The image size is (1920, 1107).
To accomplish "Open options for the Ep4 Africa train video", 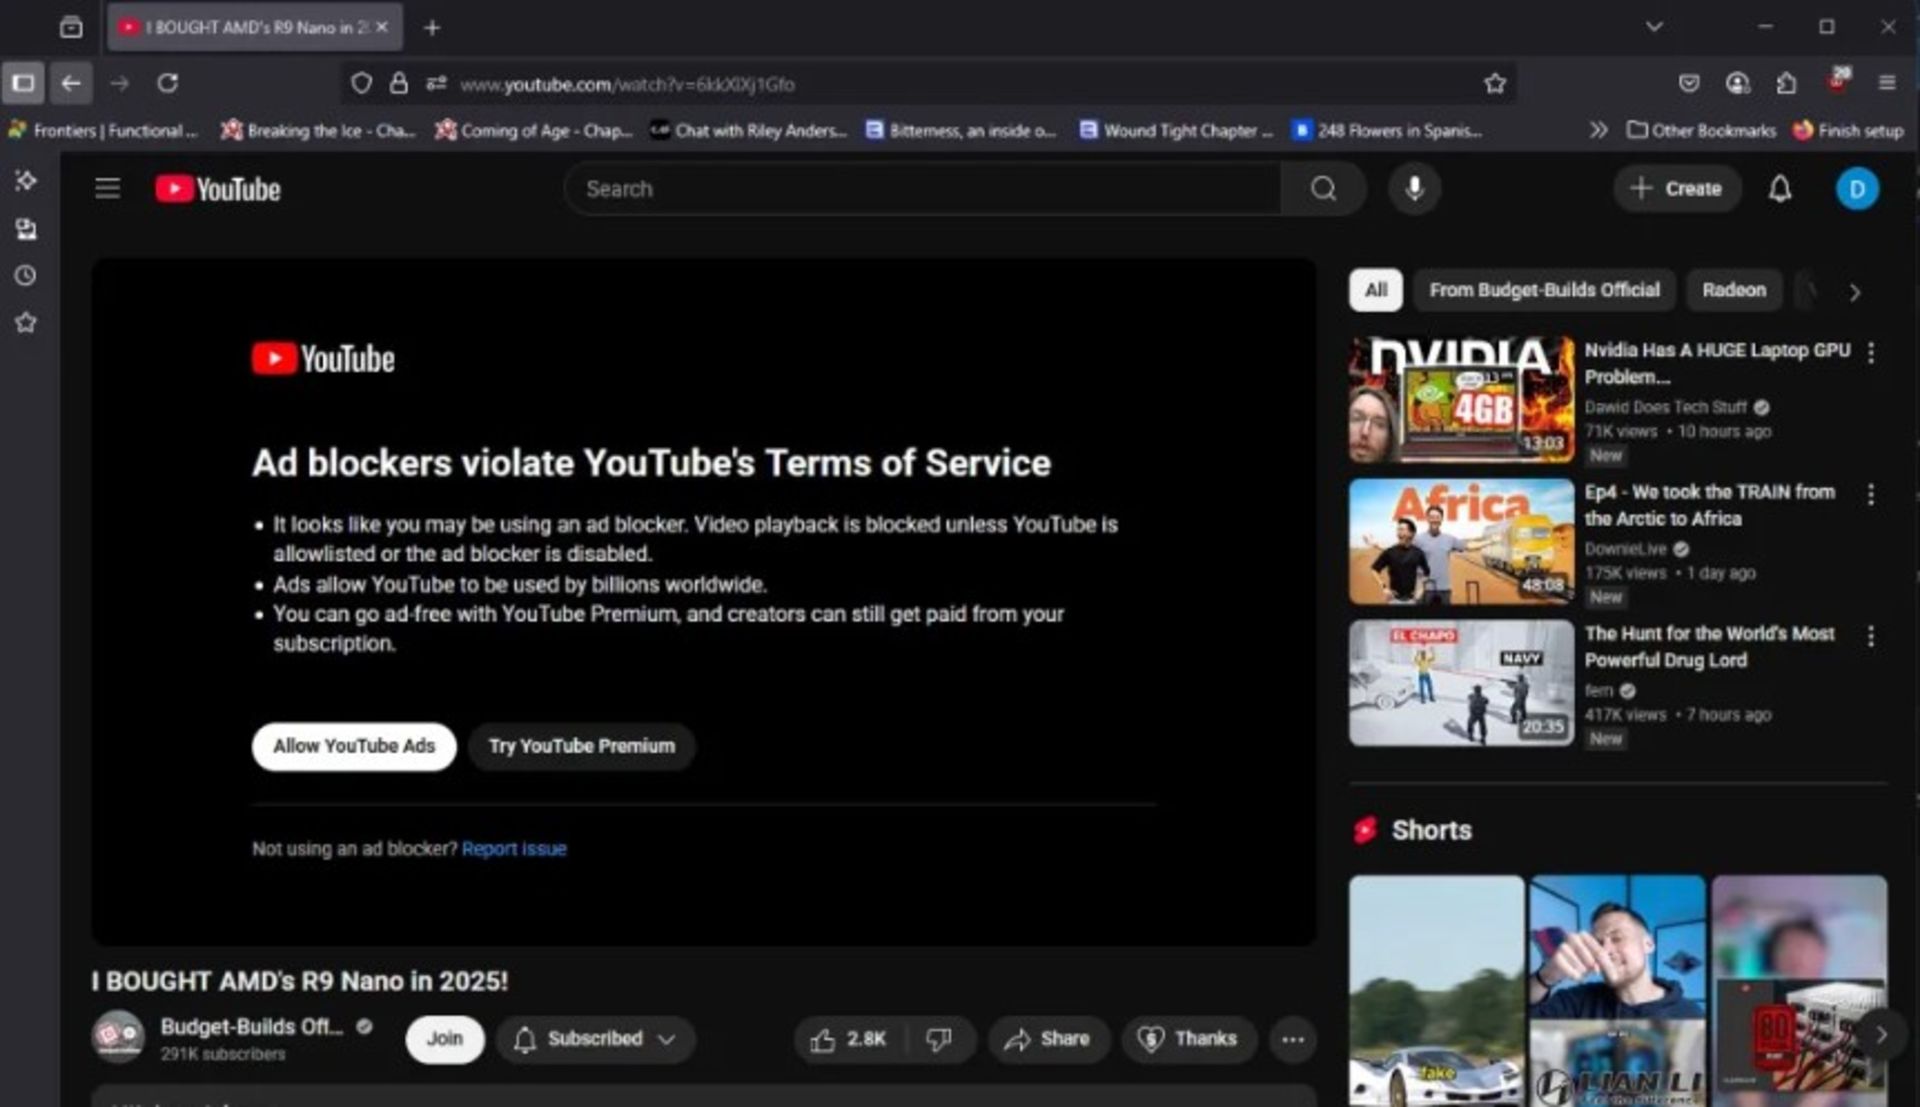I will point(1870,494).
